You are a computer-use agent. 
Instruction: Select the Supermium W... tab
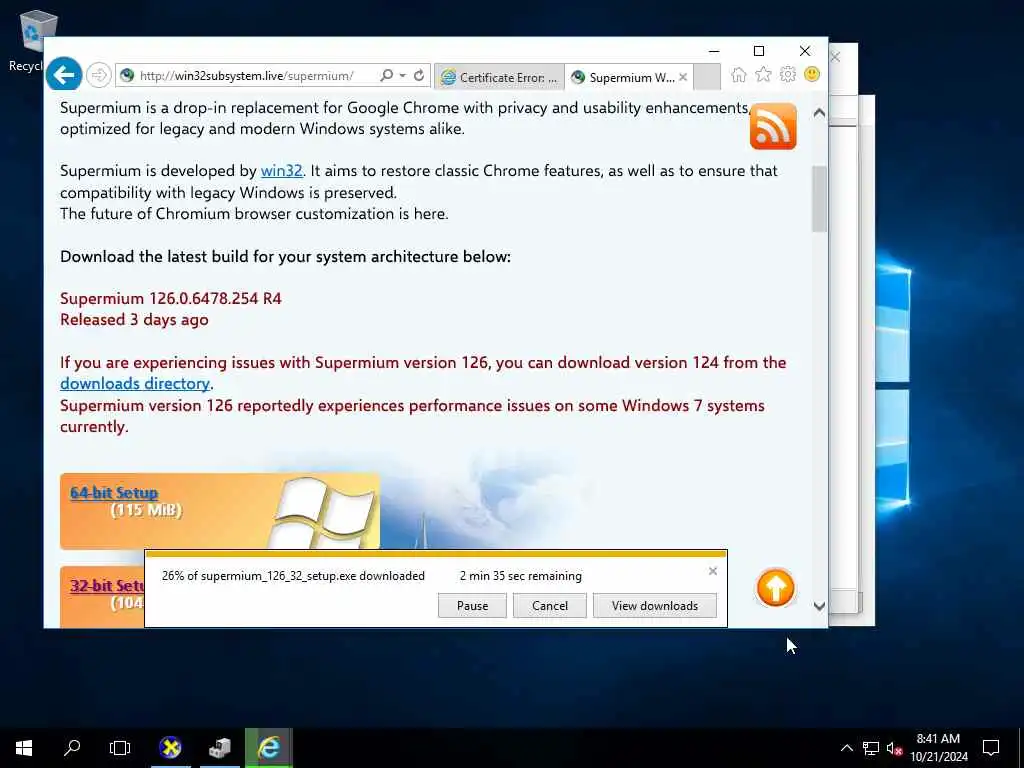click(622, 77)
